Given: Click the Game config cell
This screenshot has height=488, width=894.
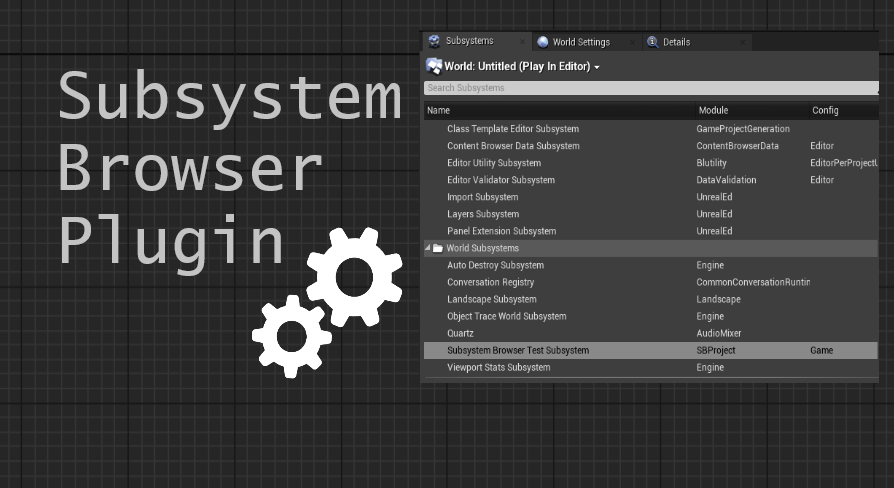Looking at the screenshot, I should click(821, 351).
